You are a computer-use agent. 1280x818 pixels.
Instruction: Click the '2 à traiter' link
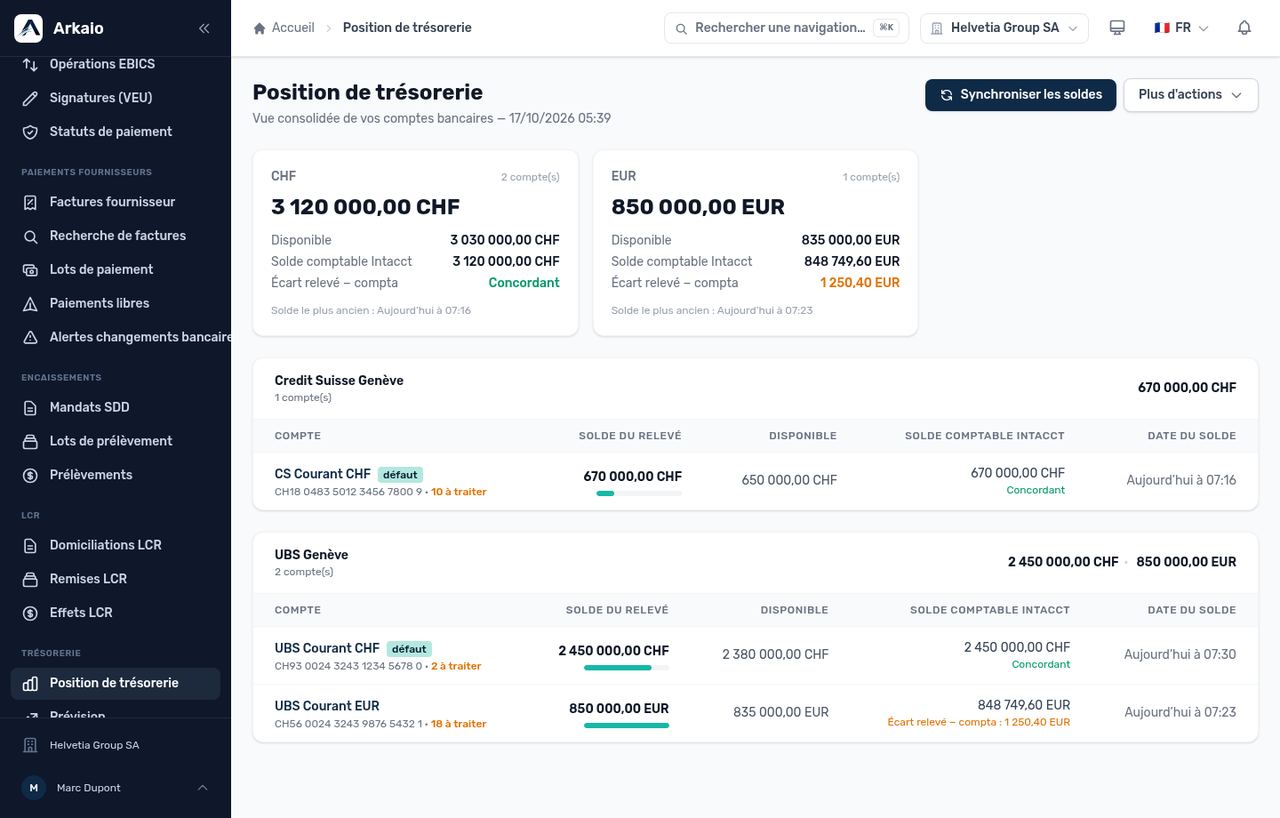click(456, 666)
